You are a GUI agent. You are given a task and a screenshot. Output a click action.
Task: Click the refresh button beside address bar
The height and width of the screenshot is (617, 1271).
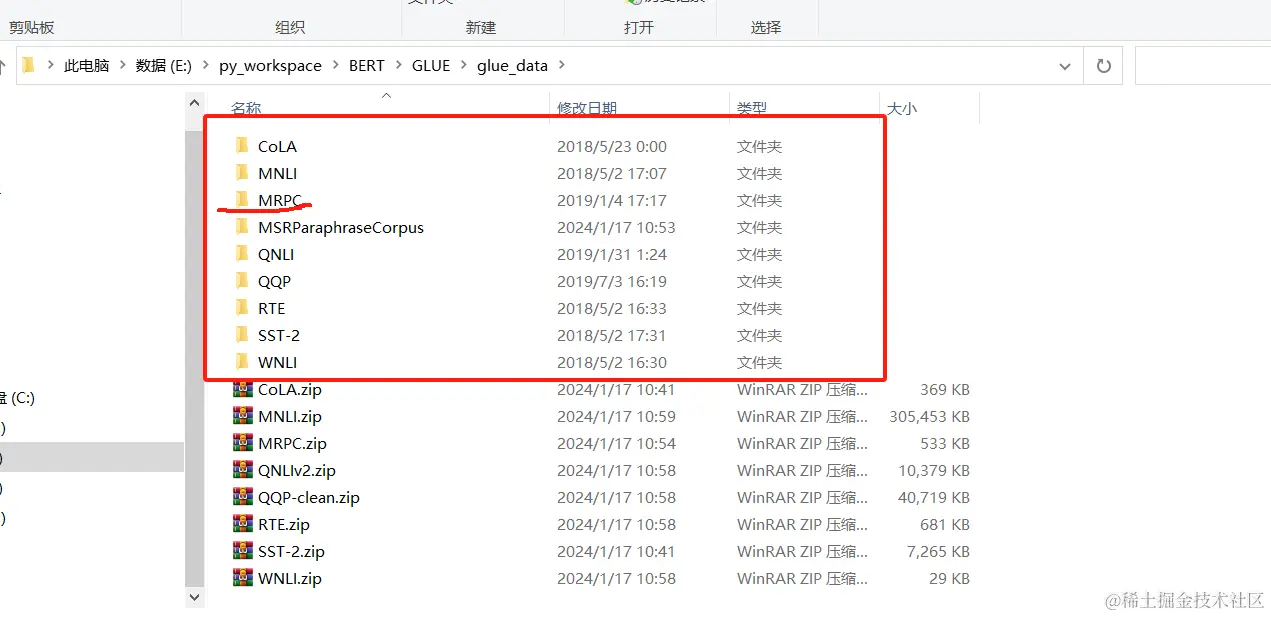coord(1104,65)
